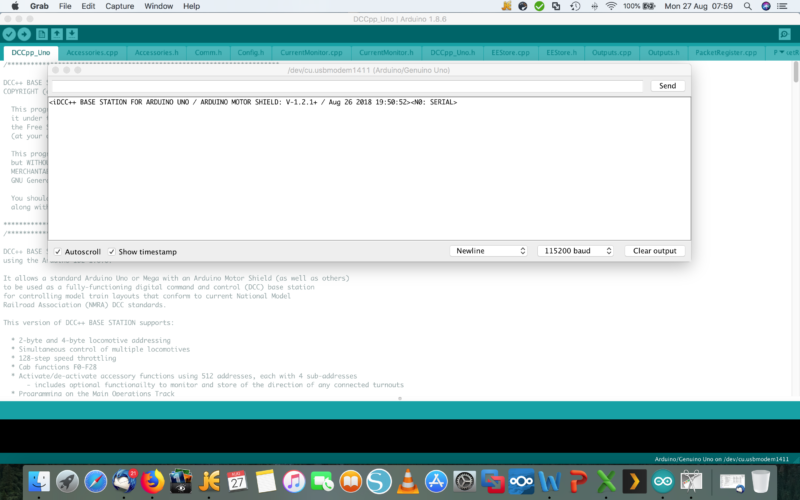
Task: Open the tab overflow dropdown arrow
Action: pyautogui.click(x=782, y=52)
